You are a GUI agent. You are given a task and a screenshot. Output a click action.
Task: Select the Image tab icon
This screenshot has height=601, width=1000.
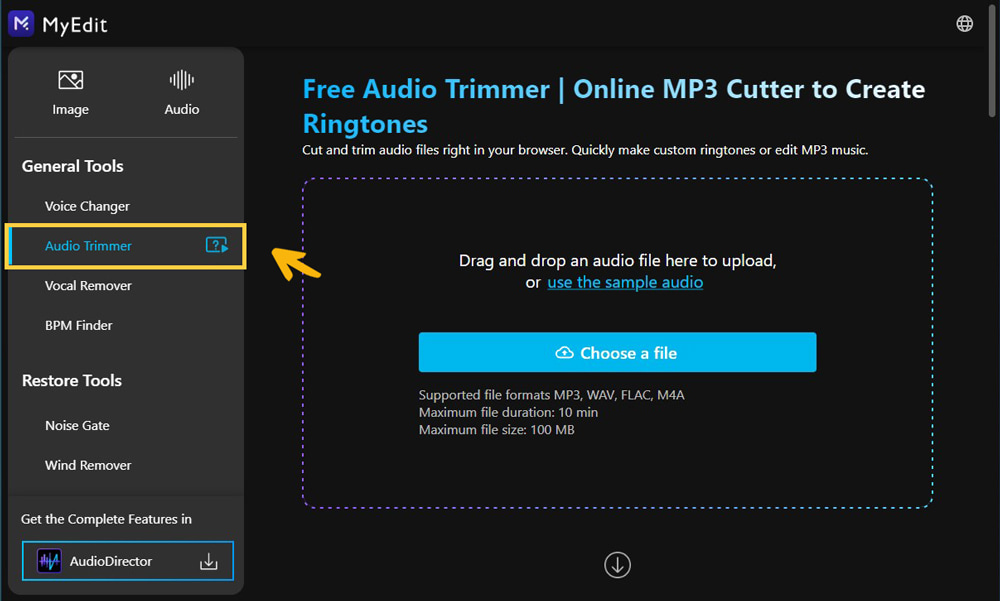coord(70,80)
